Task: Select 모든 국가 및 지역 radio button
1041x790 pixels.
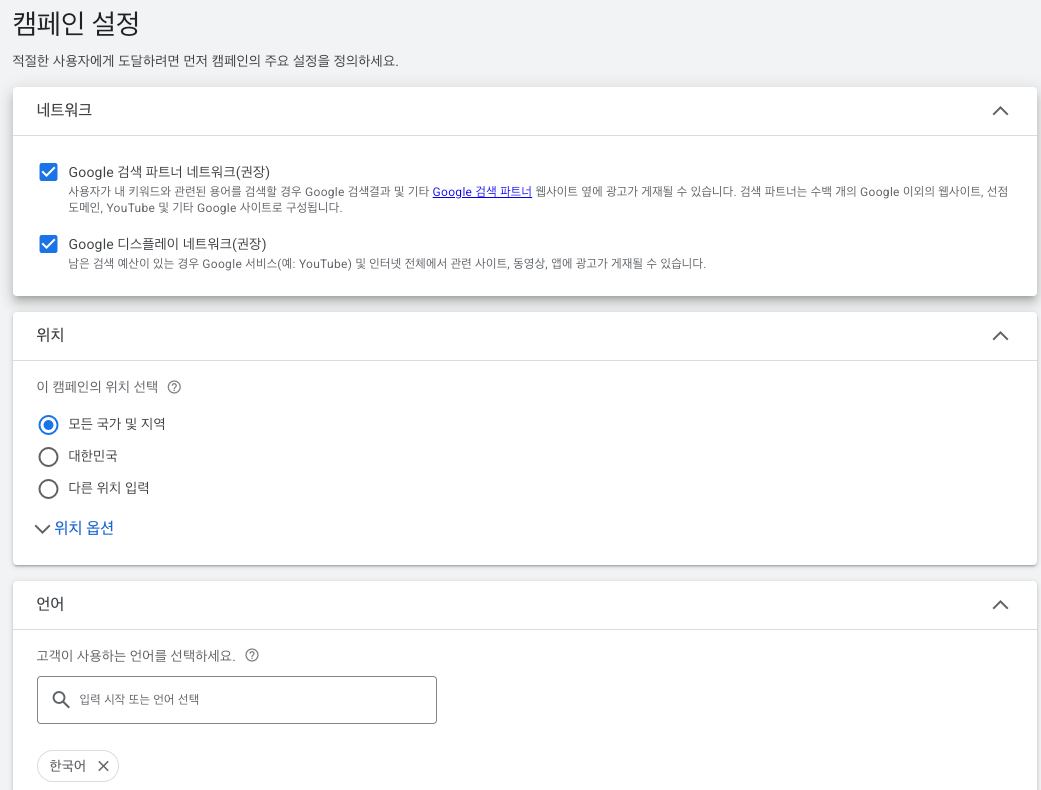Action: click(x=48, y=424)
